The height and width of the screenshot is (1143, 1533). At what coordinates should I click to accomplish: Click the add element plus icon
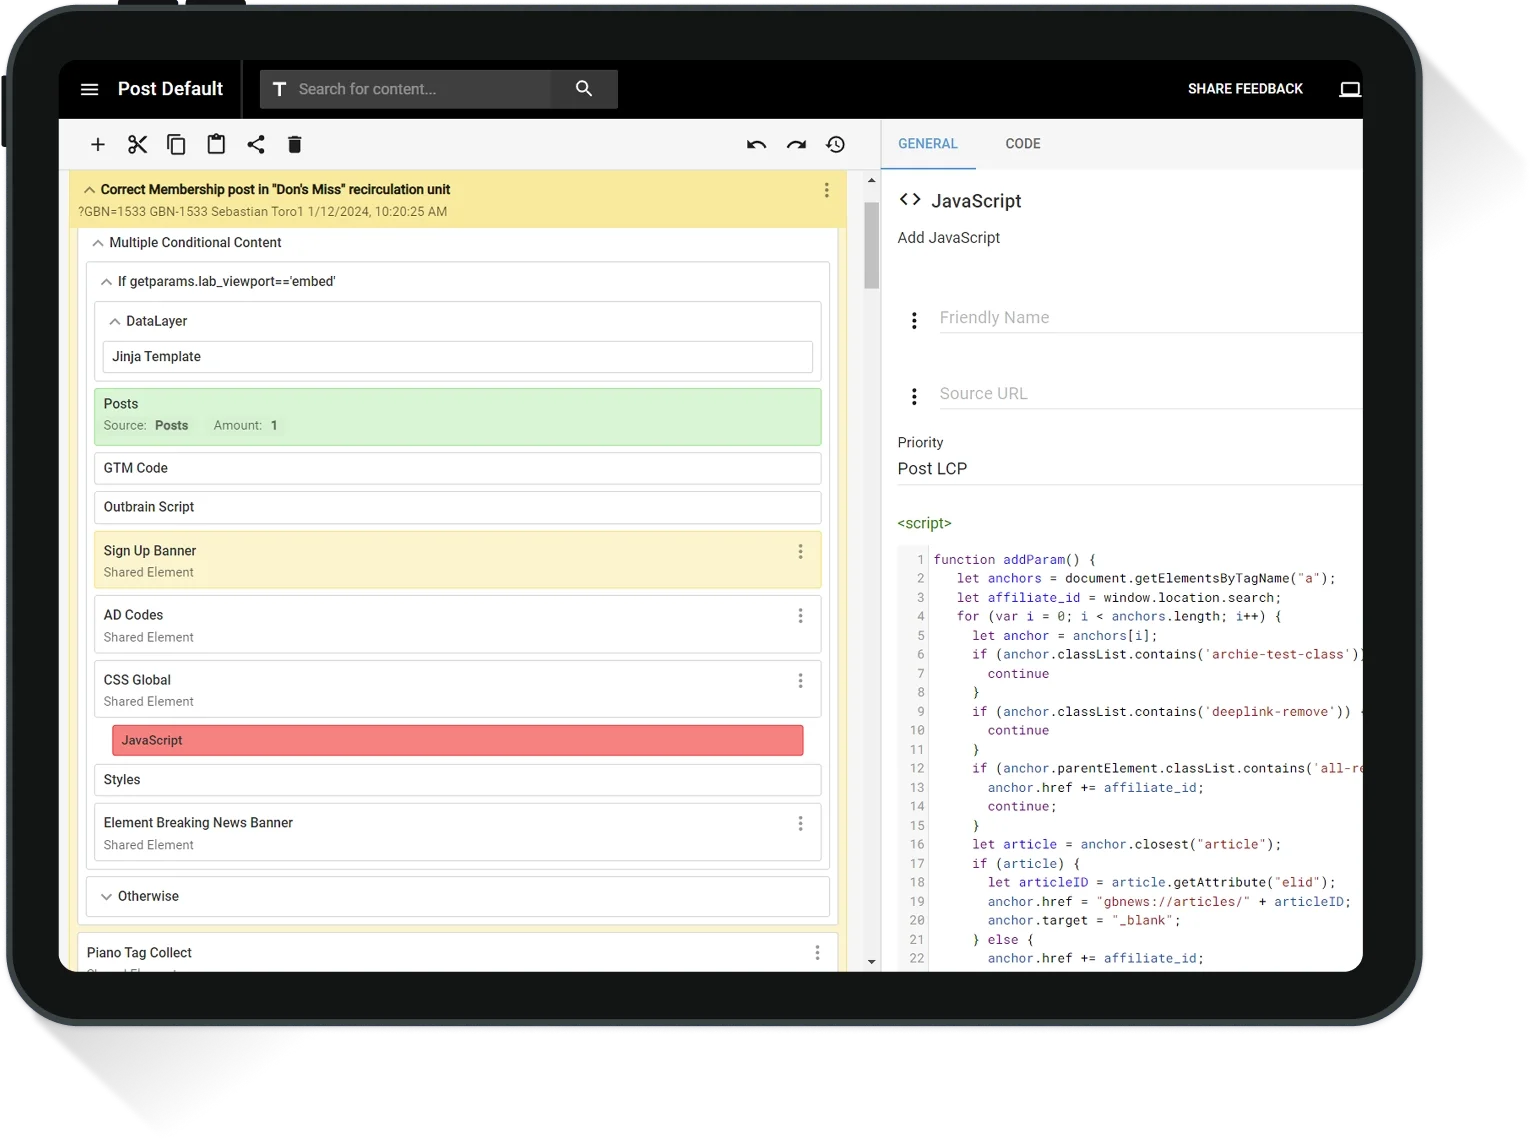coord(98,145)
